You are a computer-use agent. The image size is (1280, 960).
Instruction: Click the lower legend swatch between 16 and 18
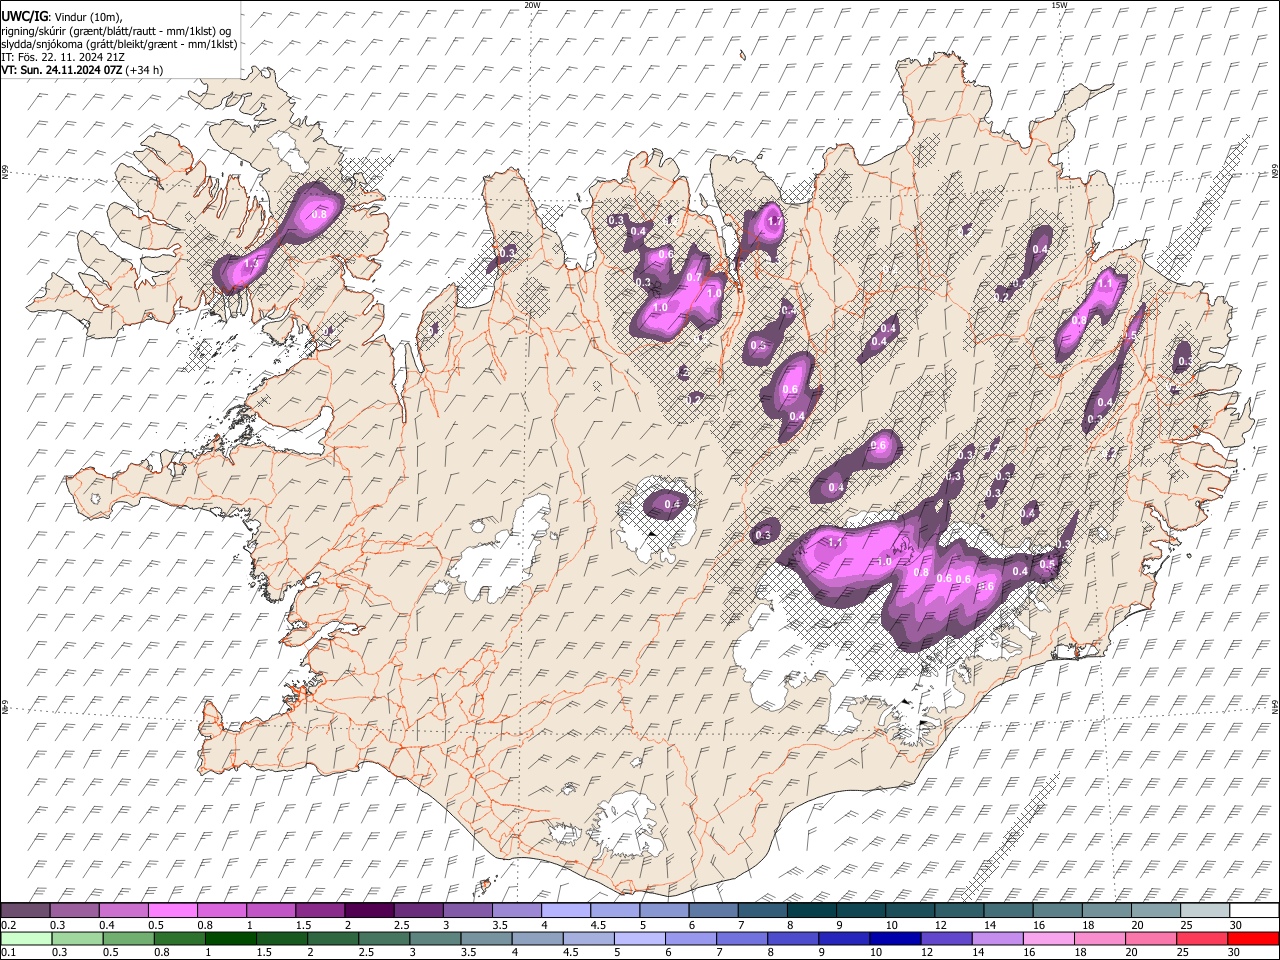[1050, 938]
